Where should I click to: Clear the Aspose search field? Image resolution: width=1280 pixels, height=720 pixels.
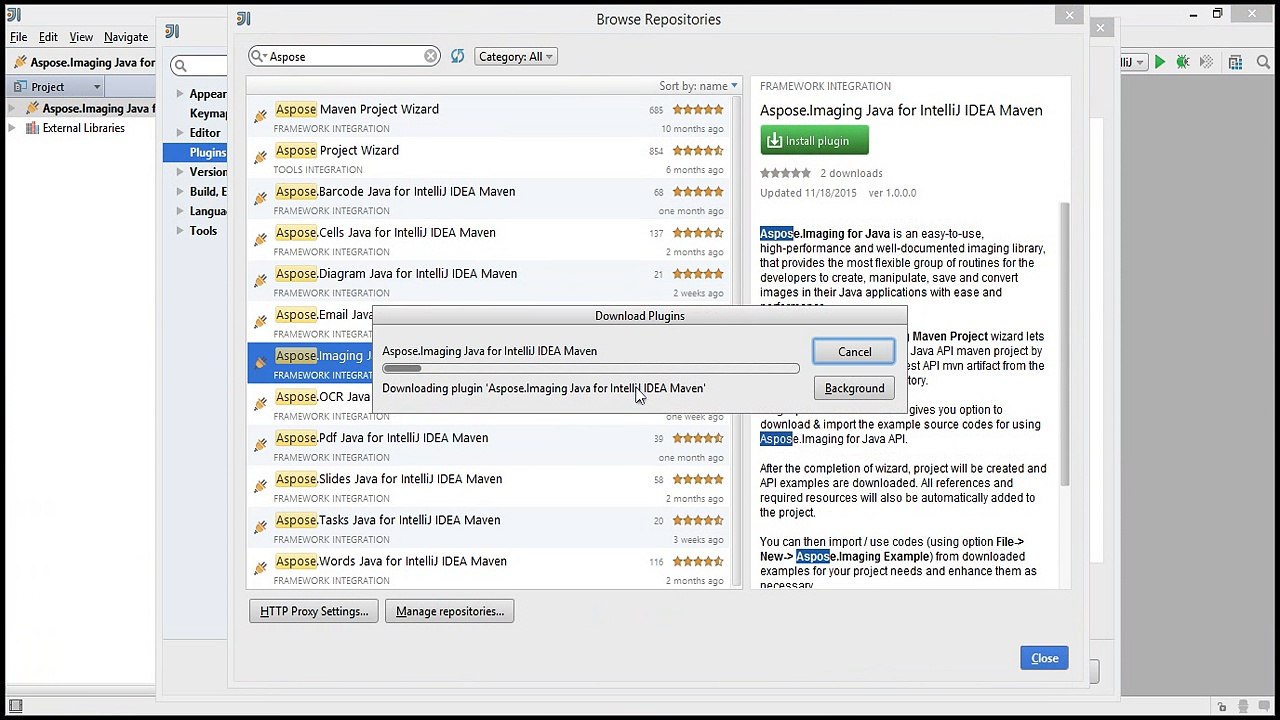pos(430,56)
